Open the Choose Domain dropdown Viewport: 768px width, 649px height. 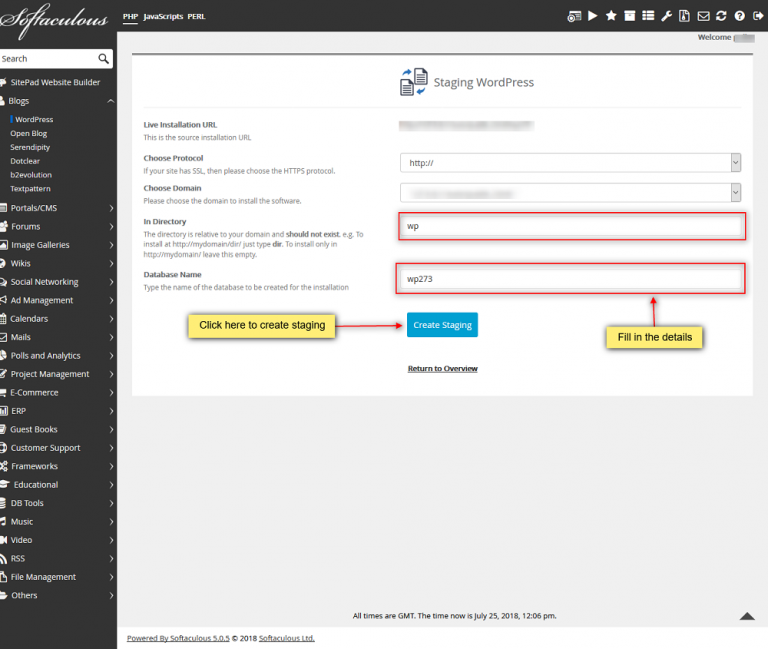click(x=570, y=193)
